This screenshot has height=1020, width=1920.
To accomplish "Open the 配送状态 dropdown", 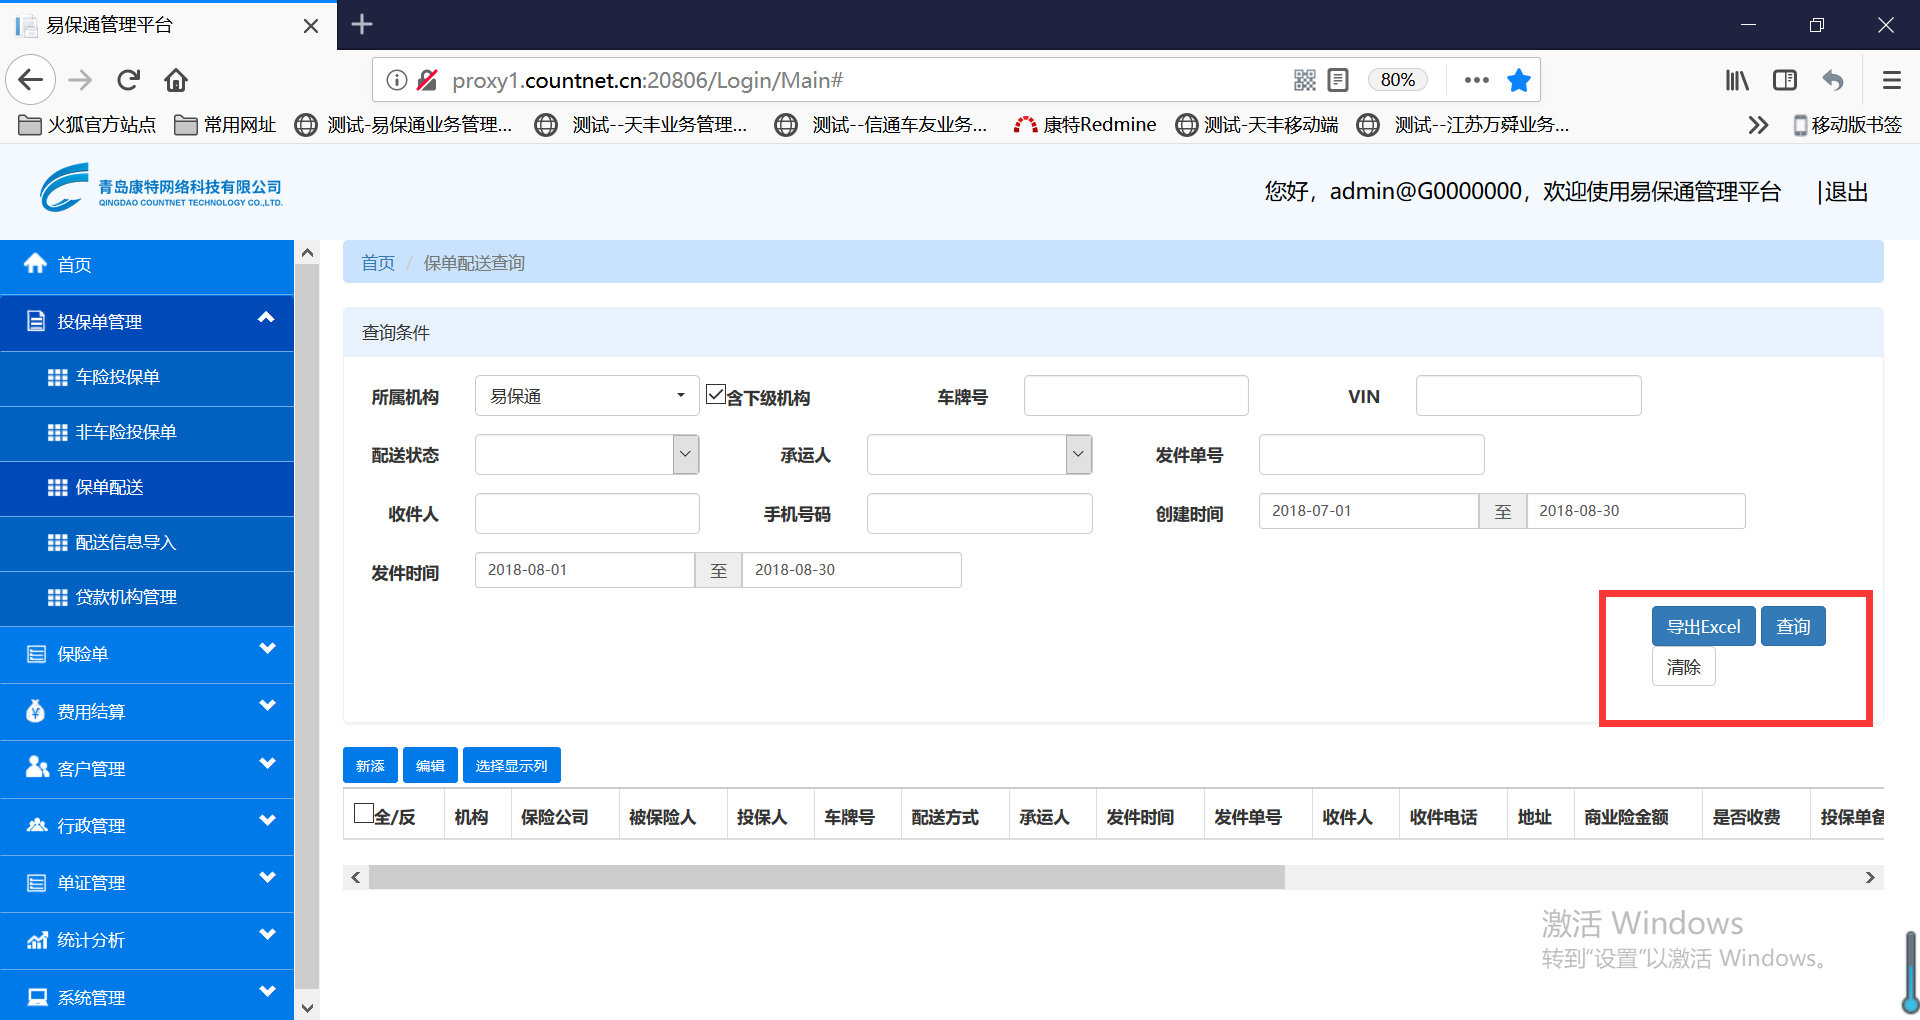I will [x=586, y=455].
